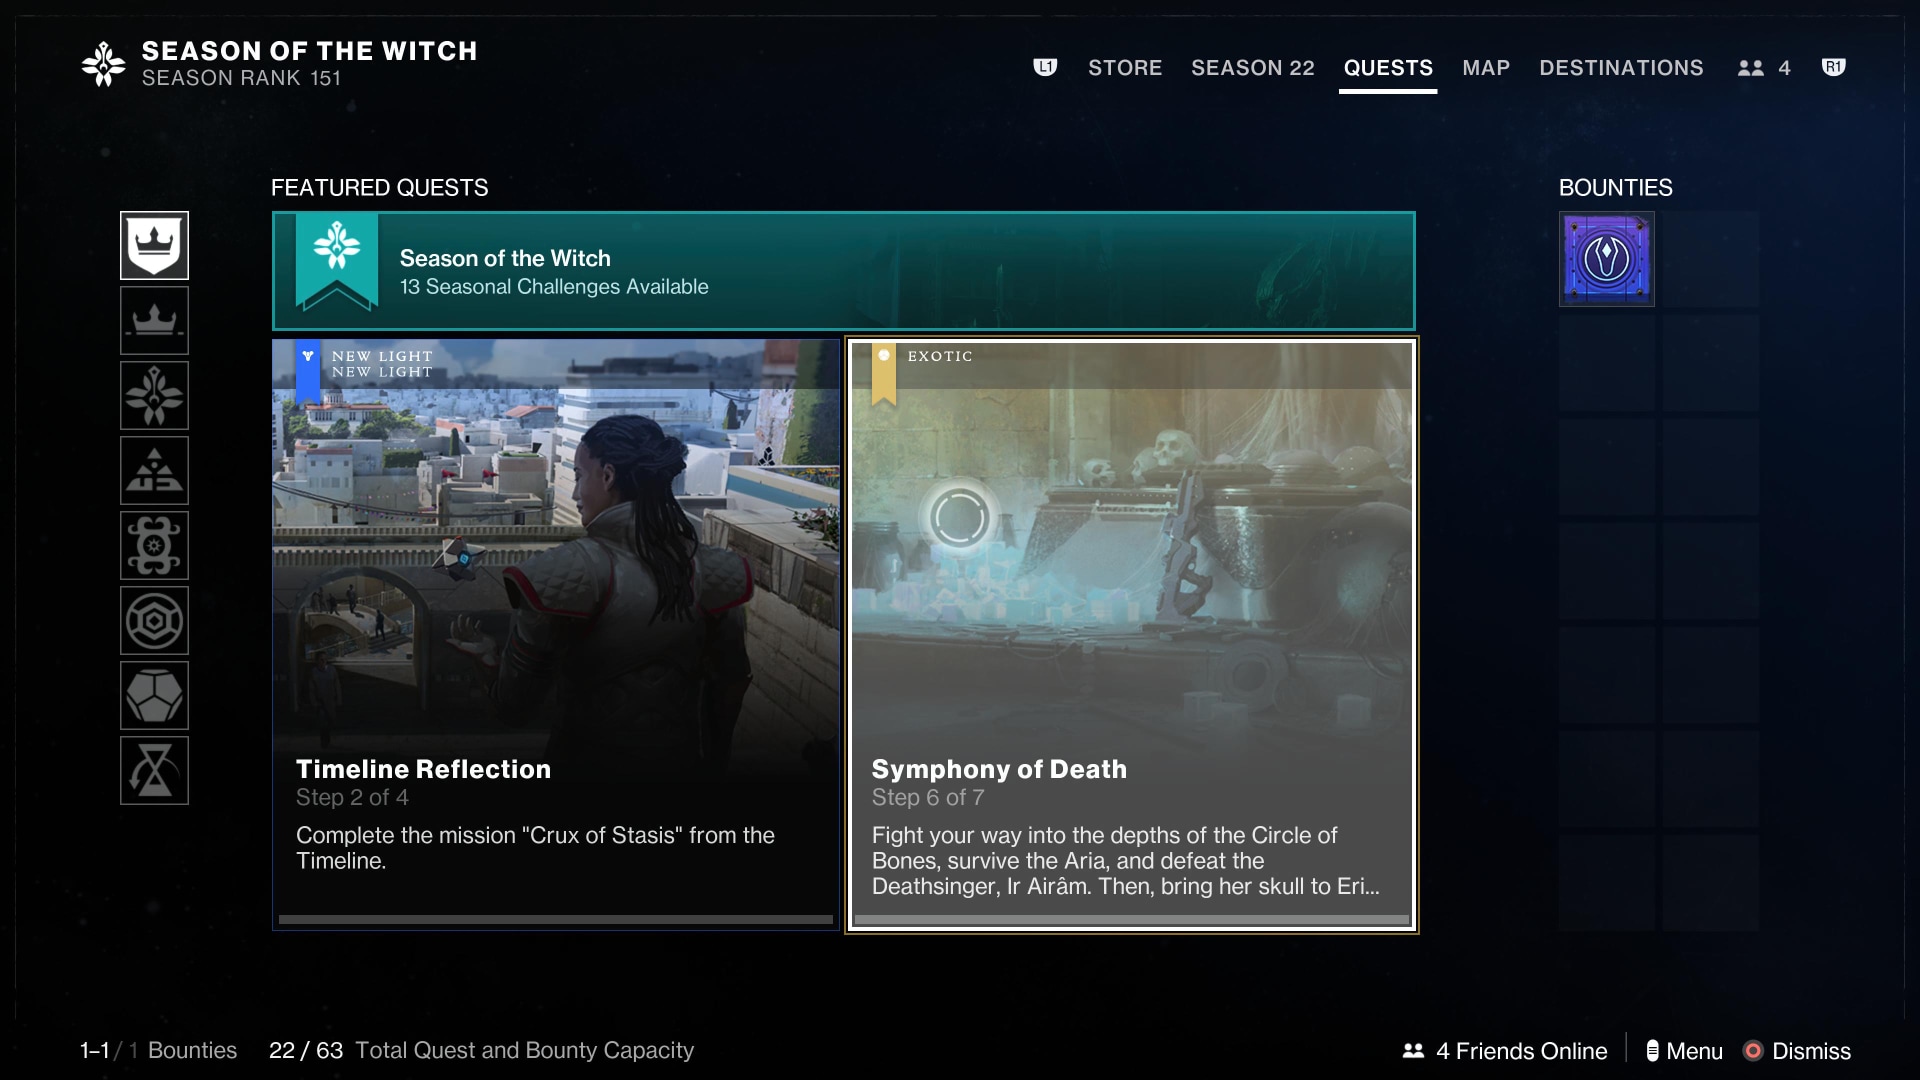Open the hourglass past quests category
1920x1080 pixels.
pyautogui.click(x=154, y=770)
